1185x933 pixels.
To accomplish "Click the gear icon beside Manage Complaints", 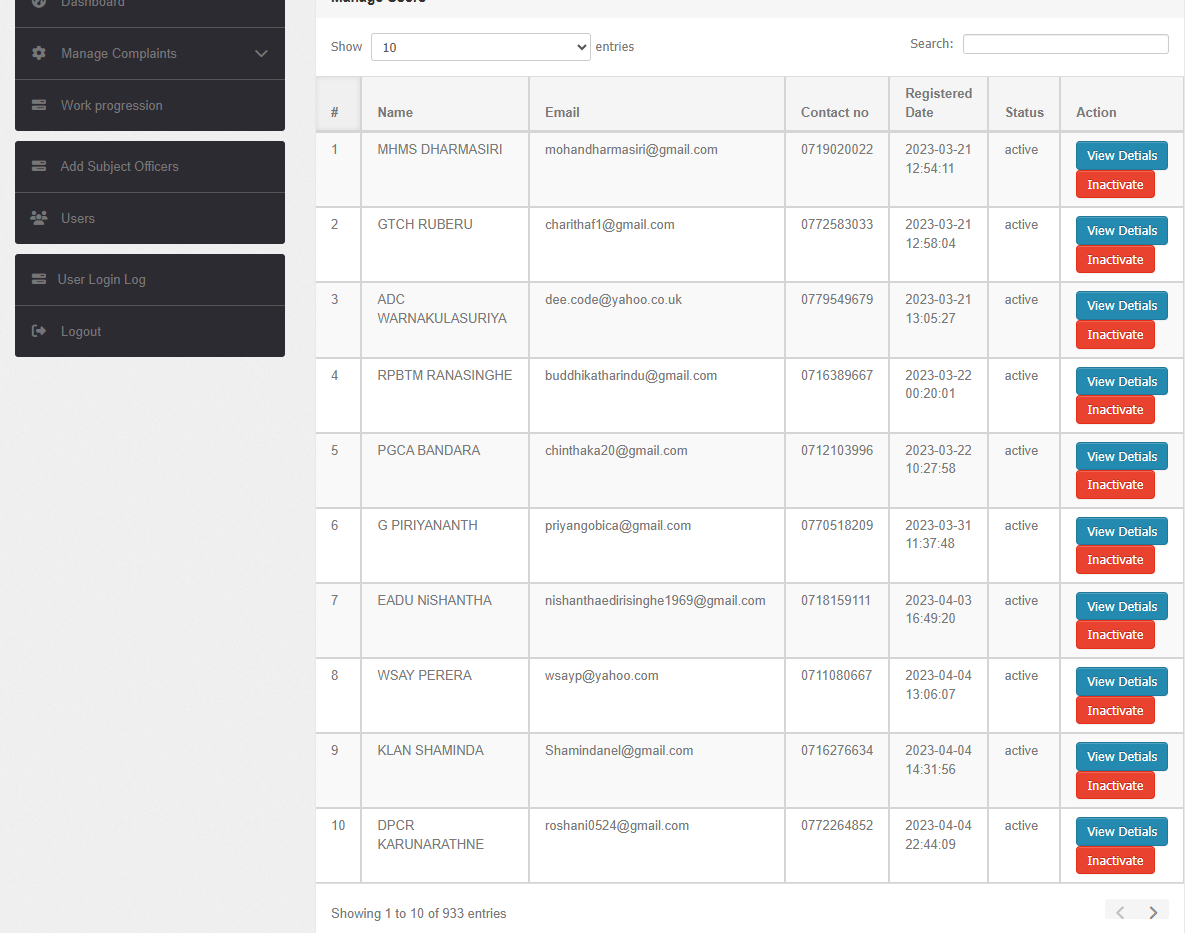I will point(39,53).
